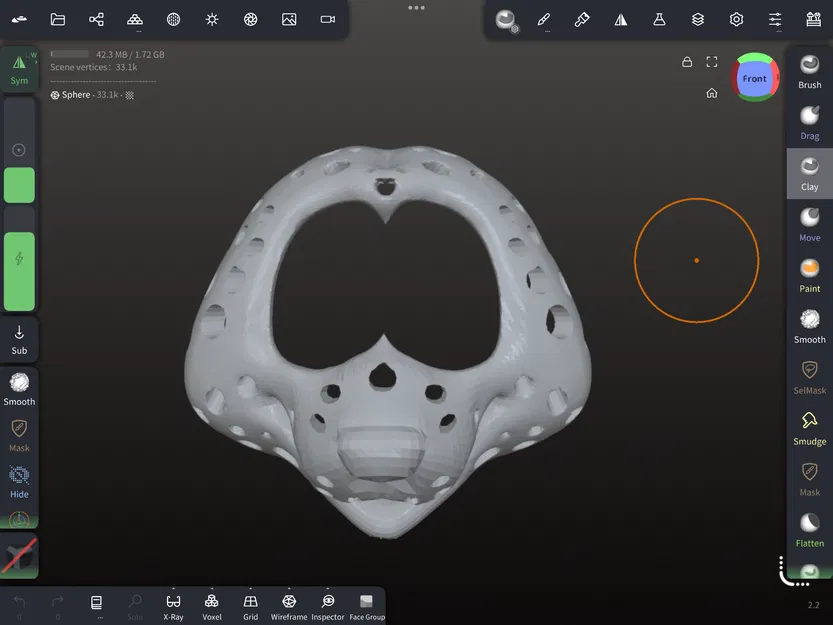Tap the radius circle icon on left slider

(19, 150)
